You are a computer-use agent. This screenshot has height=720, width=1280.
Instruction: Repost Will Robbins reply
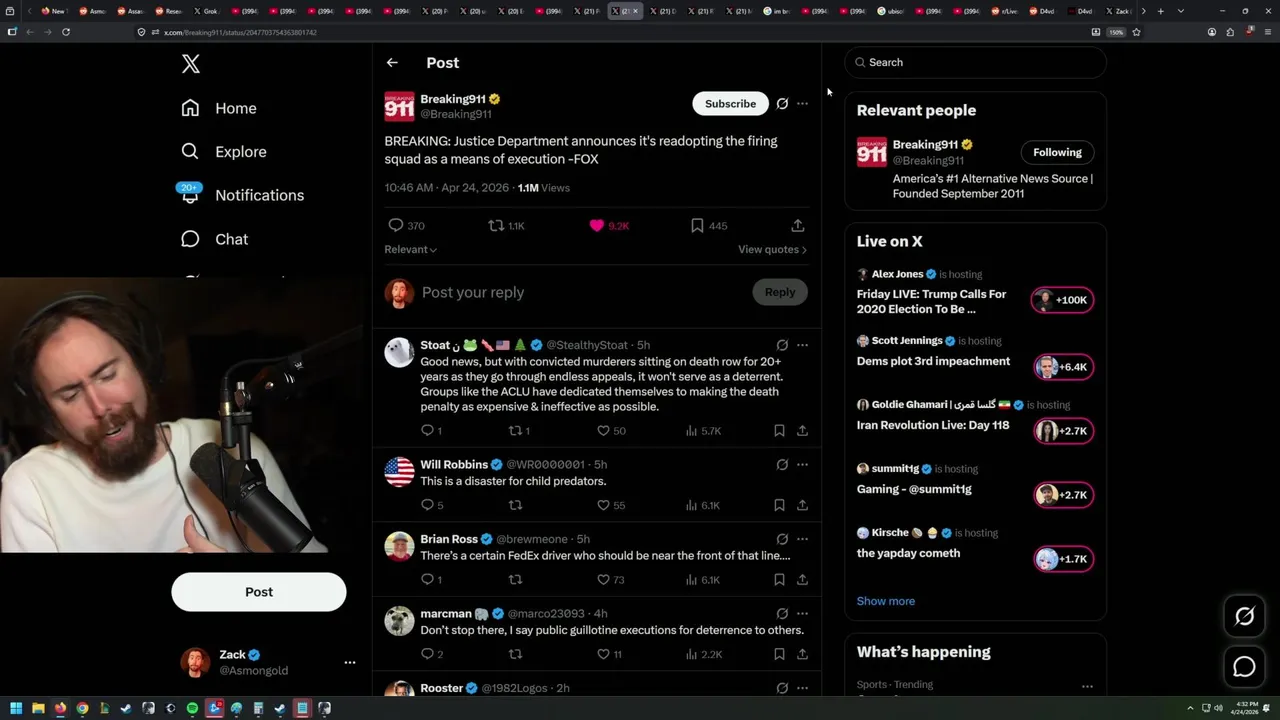tap(516, 505)
